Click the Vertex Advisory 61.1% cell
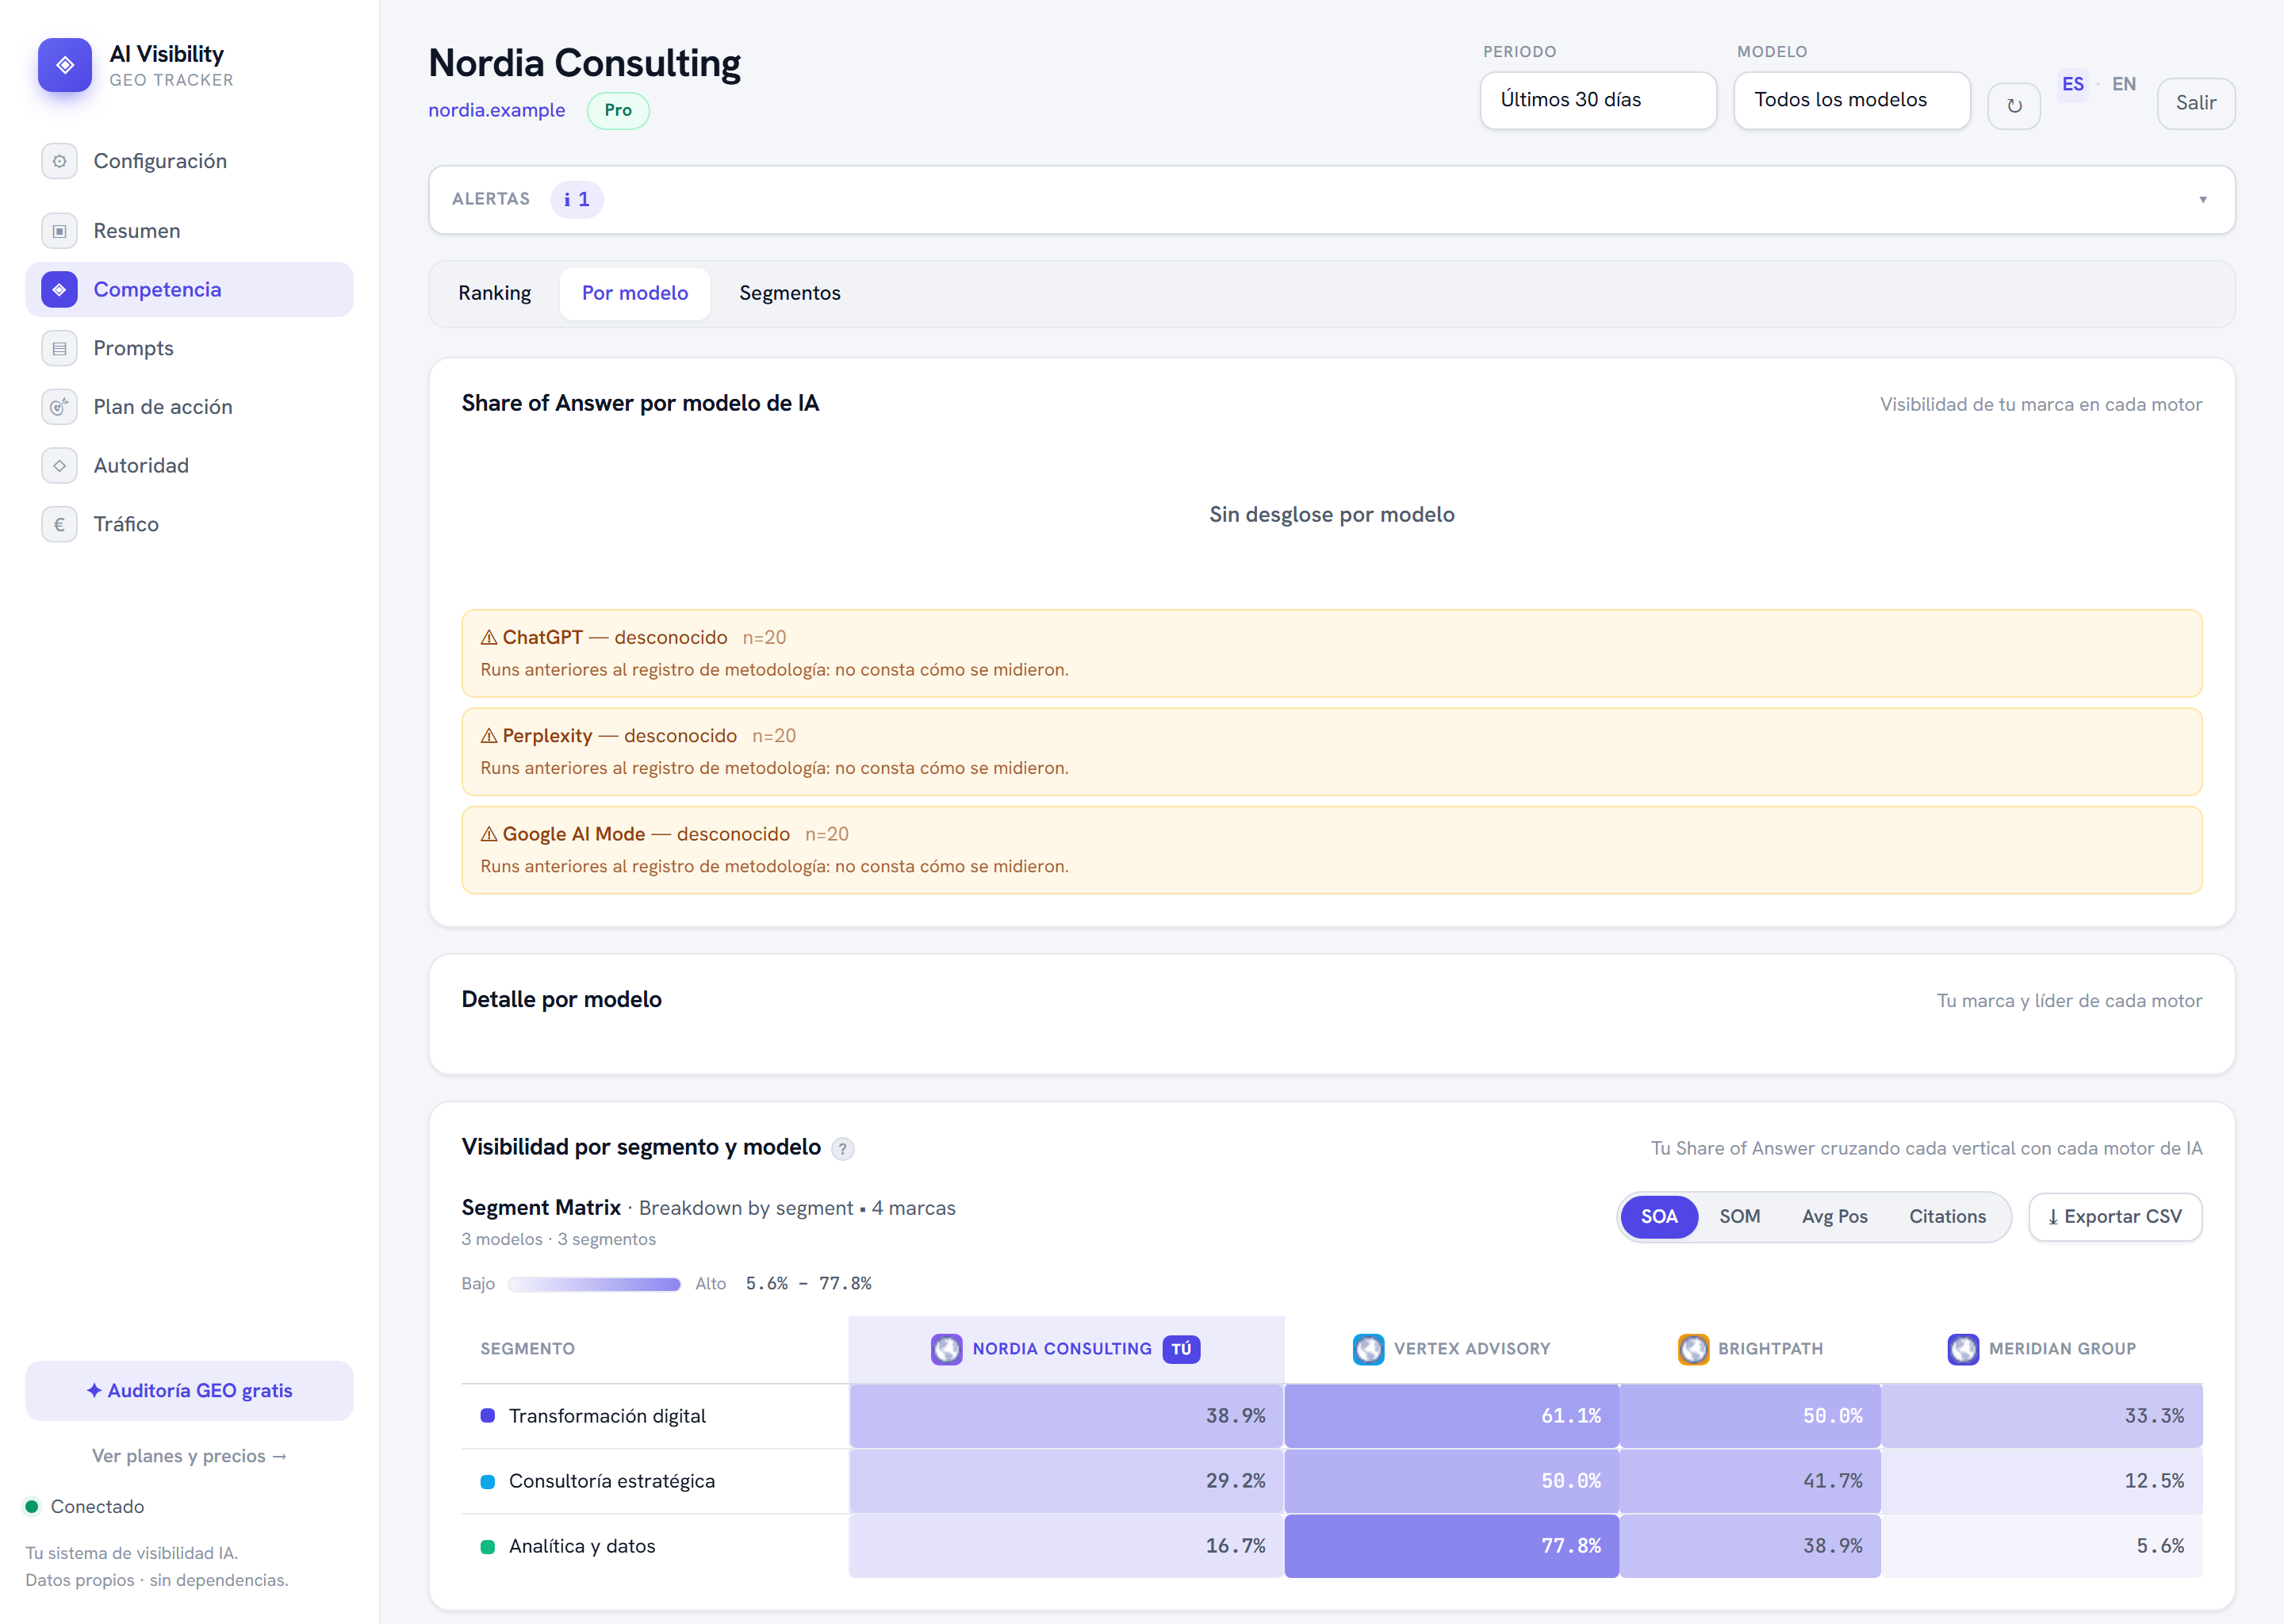2284x1624 pixels. click(x=1451, y=1416)
